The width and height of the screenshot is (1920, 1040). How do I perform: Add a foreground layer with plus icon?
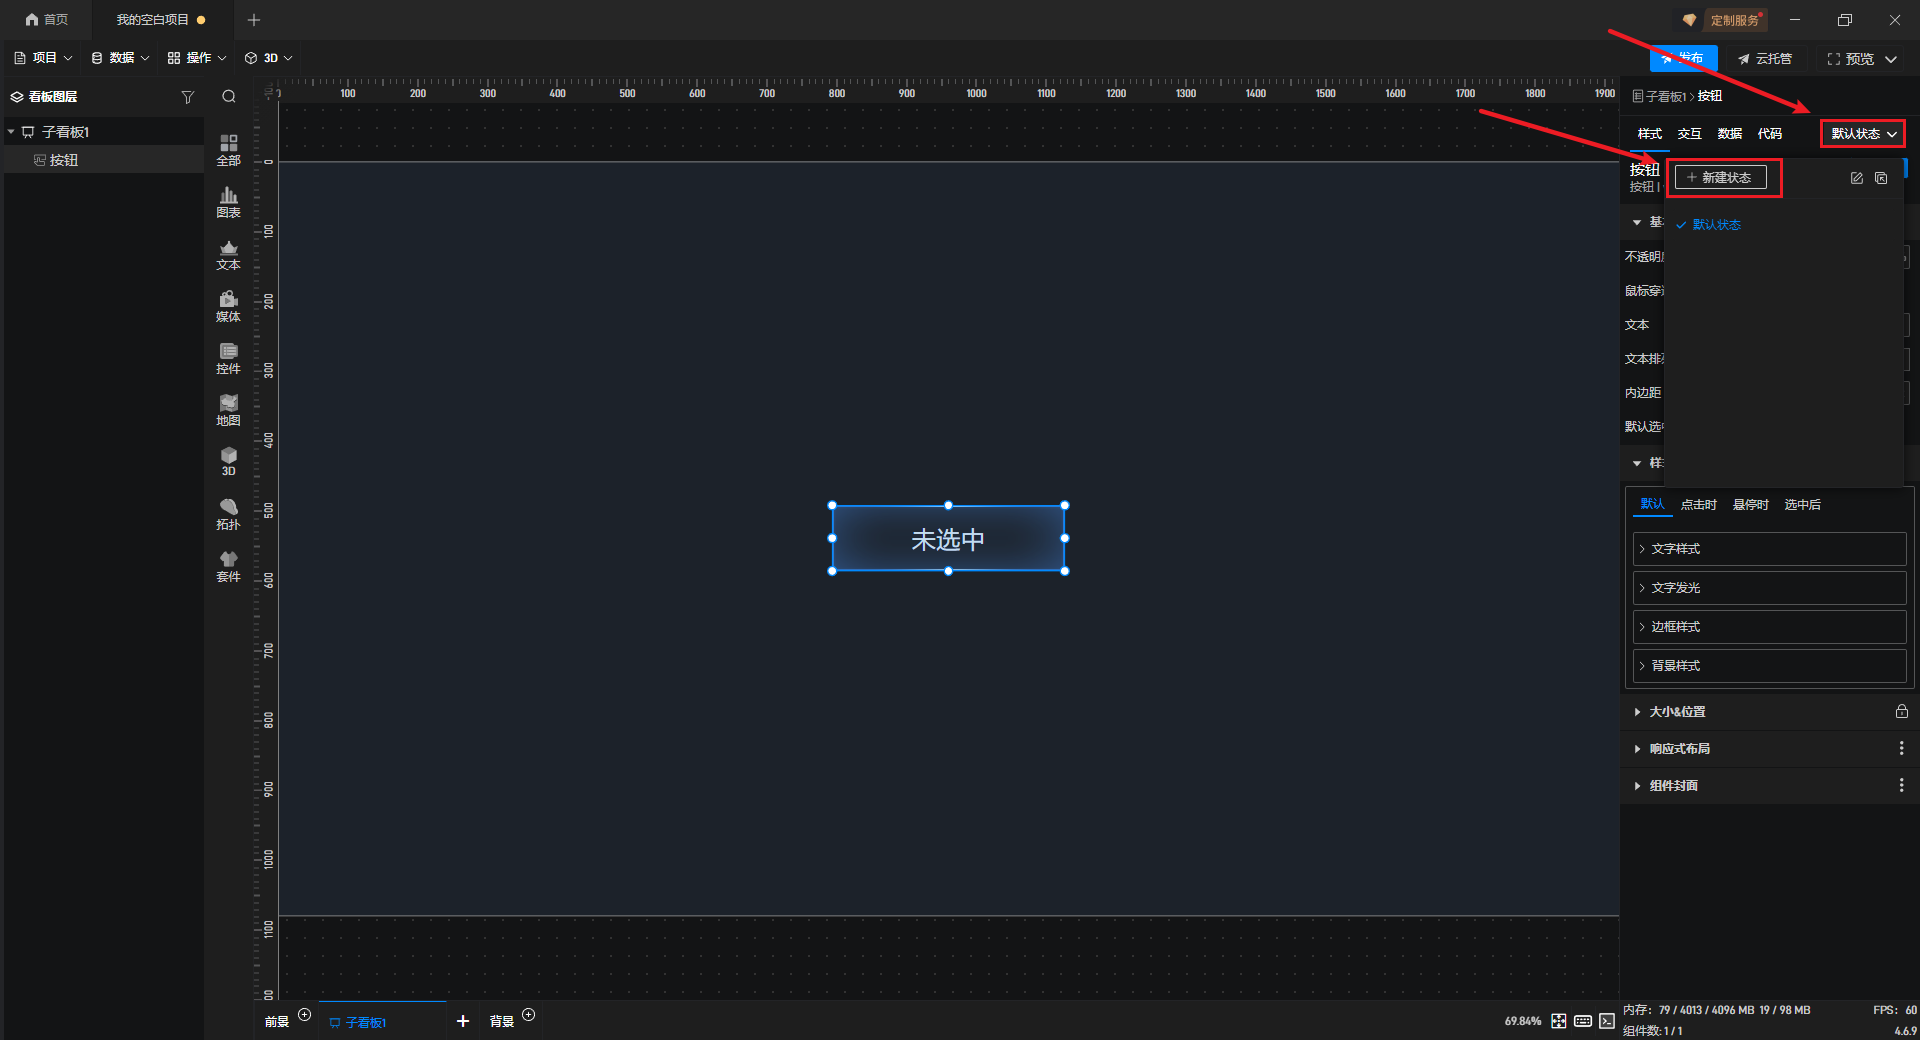pos(305,1015)
